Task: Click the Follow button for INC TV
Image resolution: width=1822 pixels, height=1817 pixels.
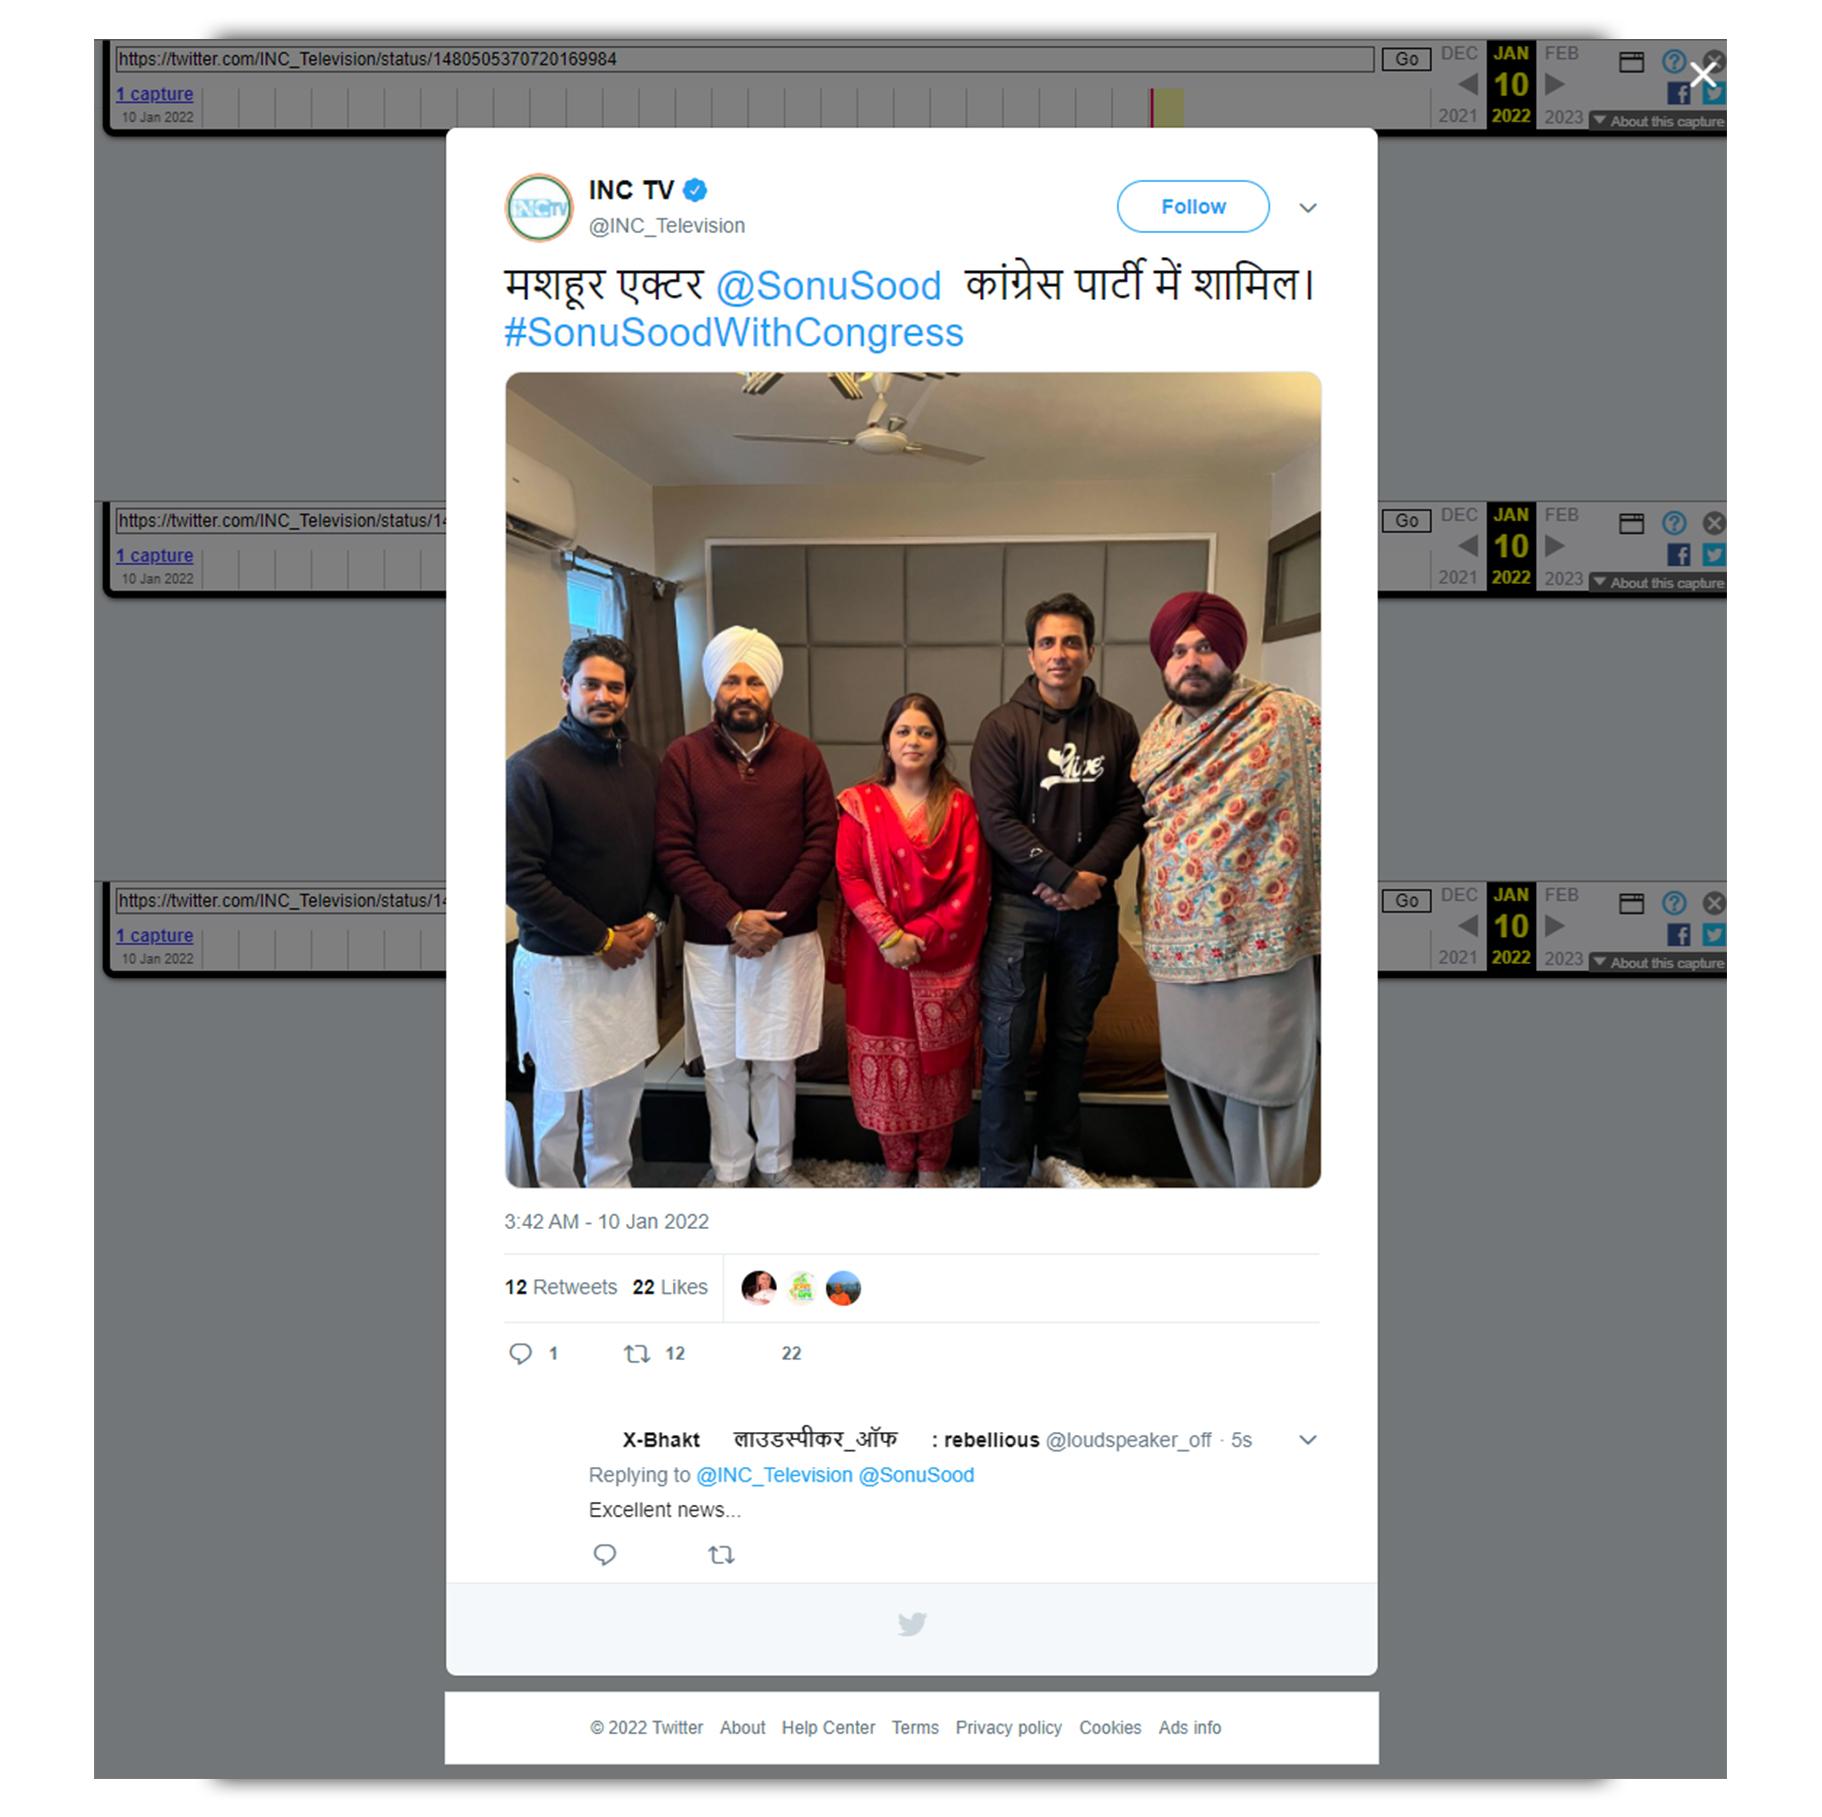Action: (x=1192, y=207)
